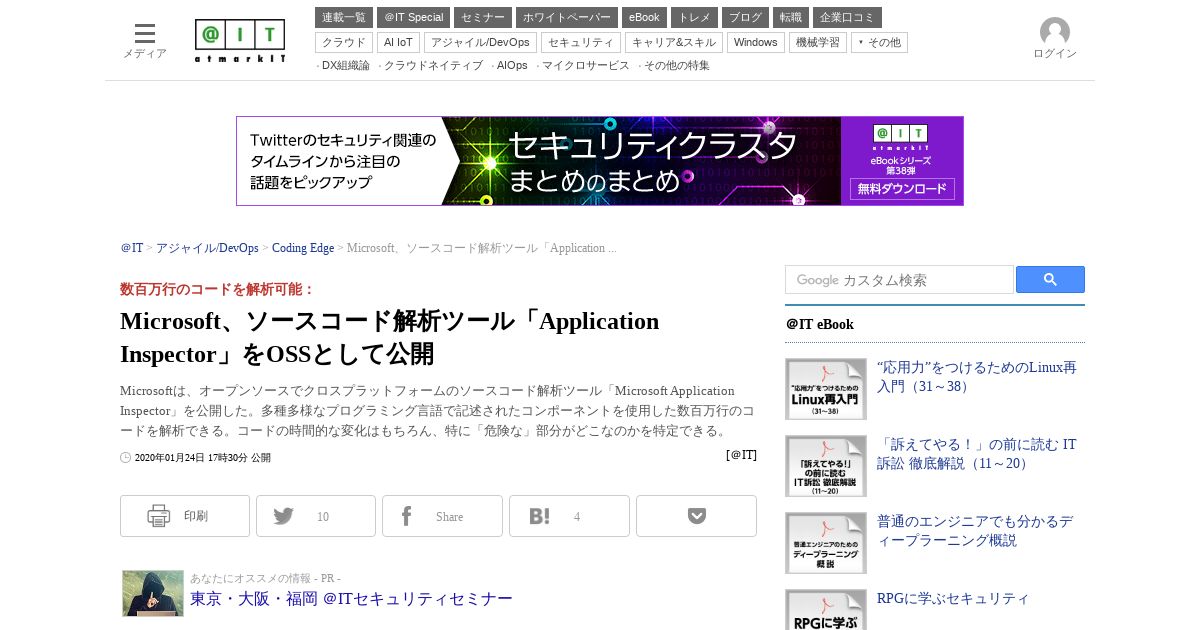The image size is (1200, 630).
Task: Save the article to Pocket
Action: [696, 516]
